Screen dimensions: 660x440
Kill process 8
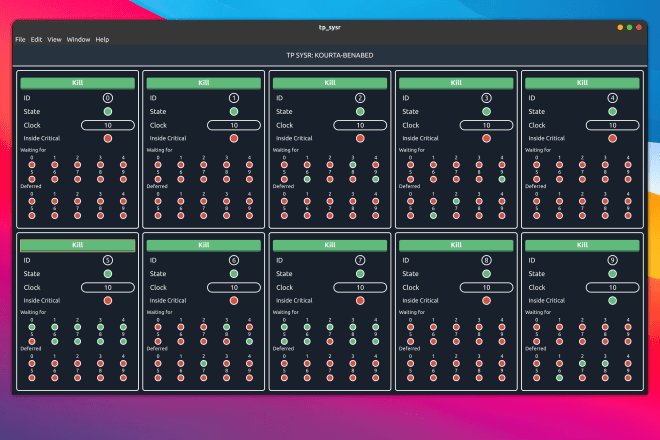456,245
